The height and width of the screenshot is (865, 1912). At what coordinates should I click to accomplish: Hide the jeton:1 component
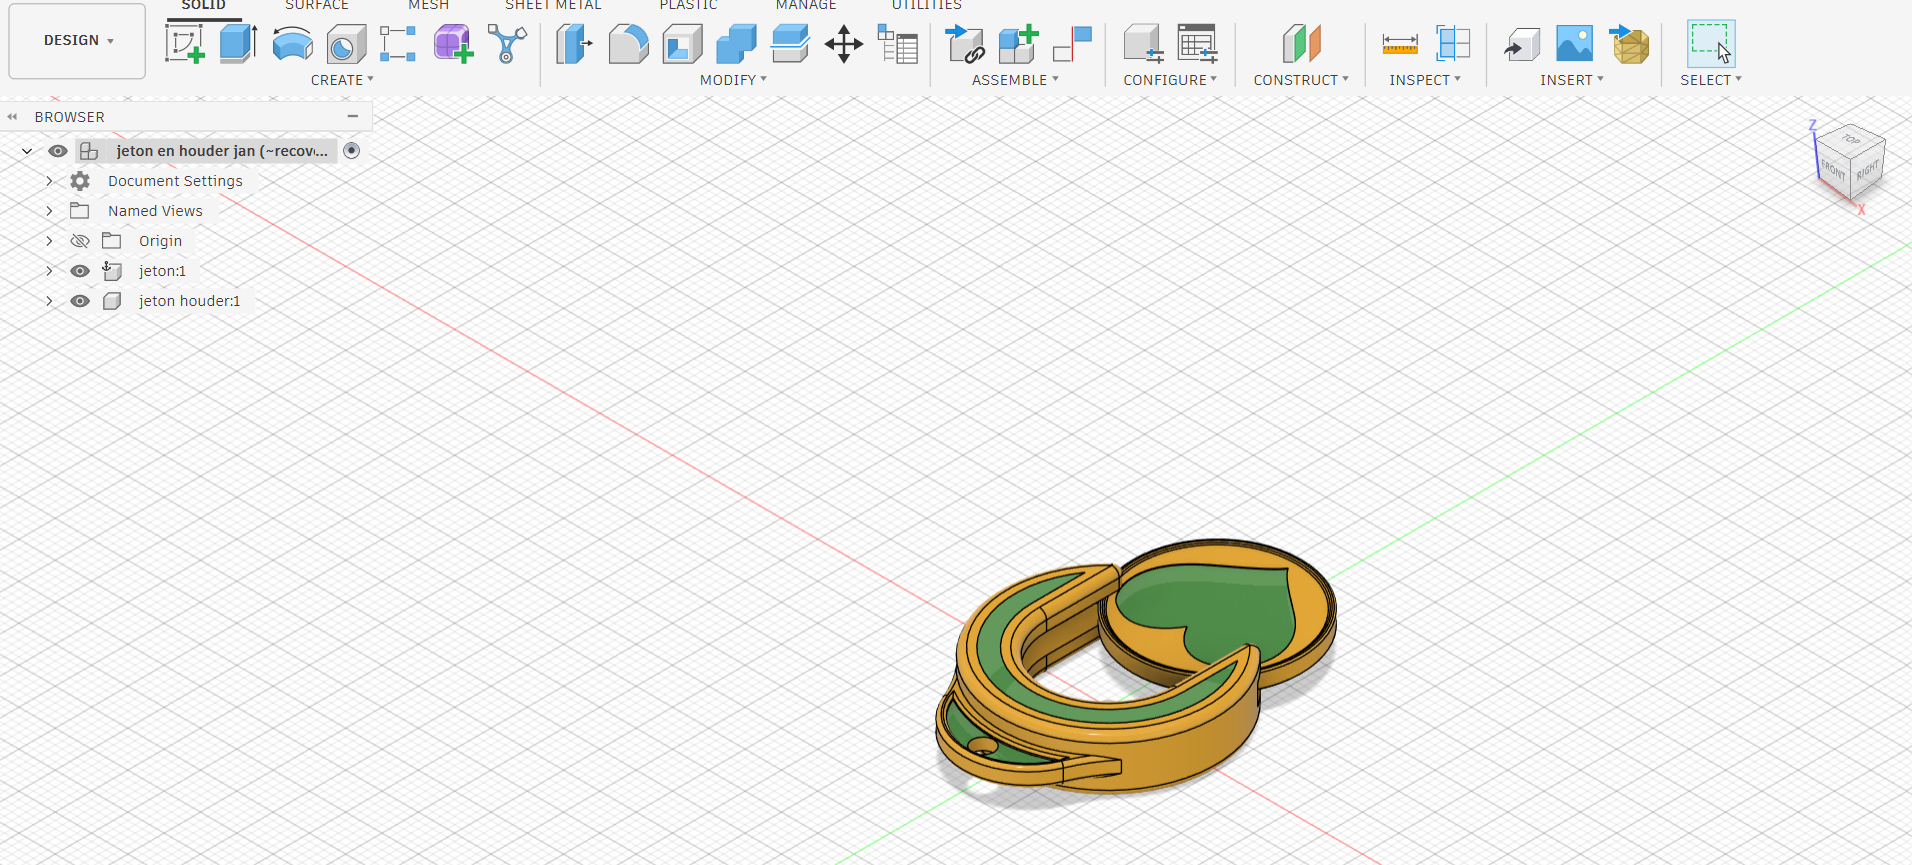(80, 271)
